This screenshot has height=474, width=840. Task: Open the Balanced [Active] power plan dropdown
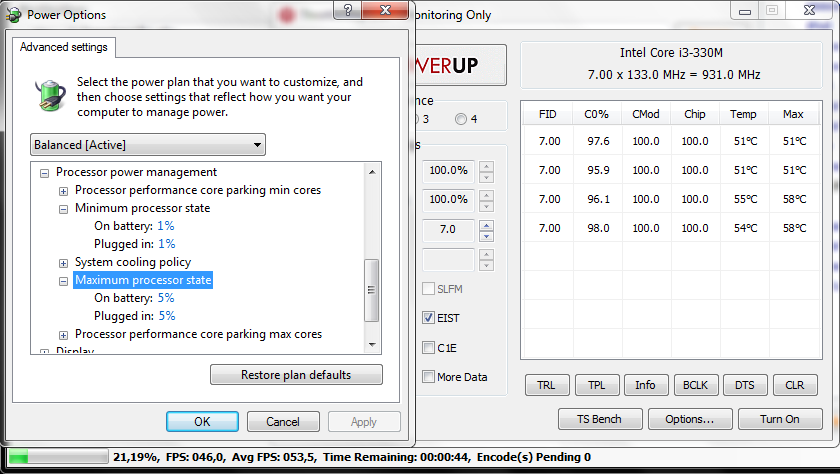pos(148,145)
